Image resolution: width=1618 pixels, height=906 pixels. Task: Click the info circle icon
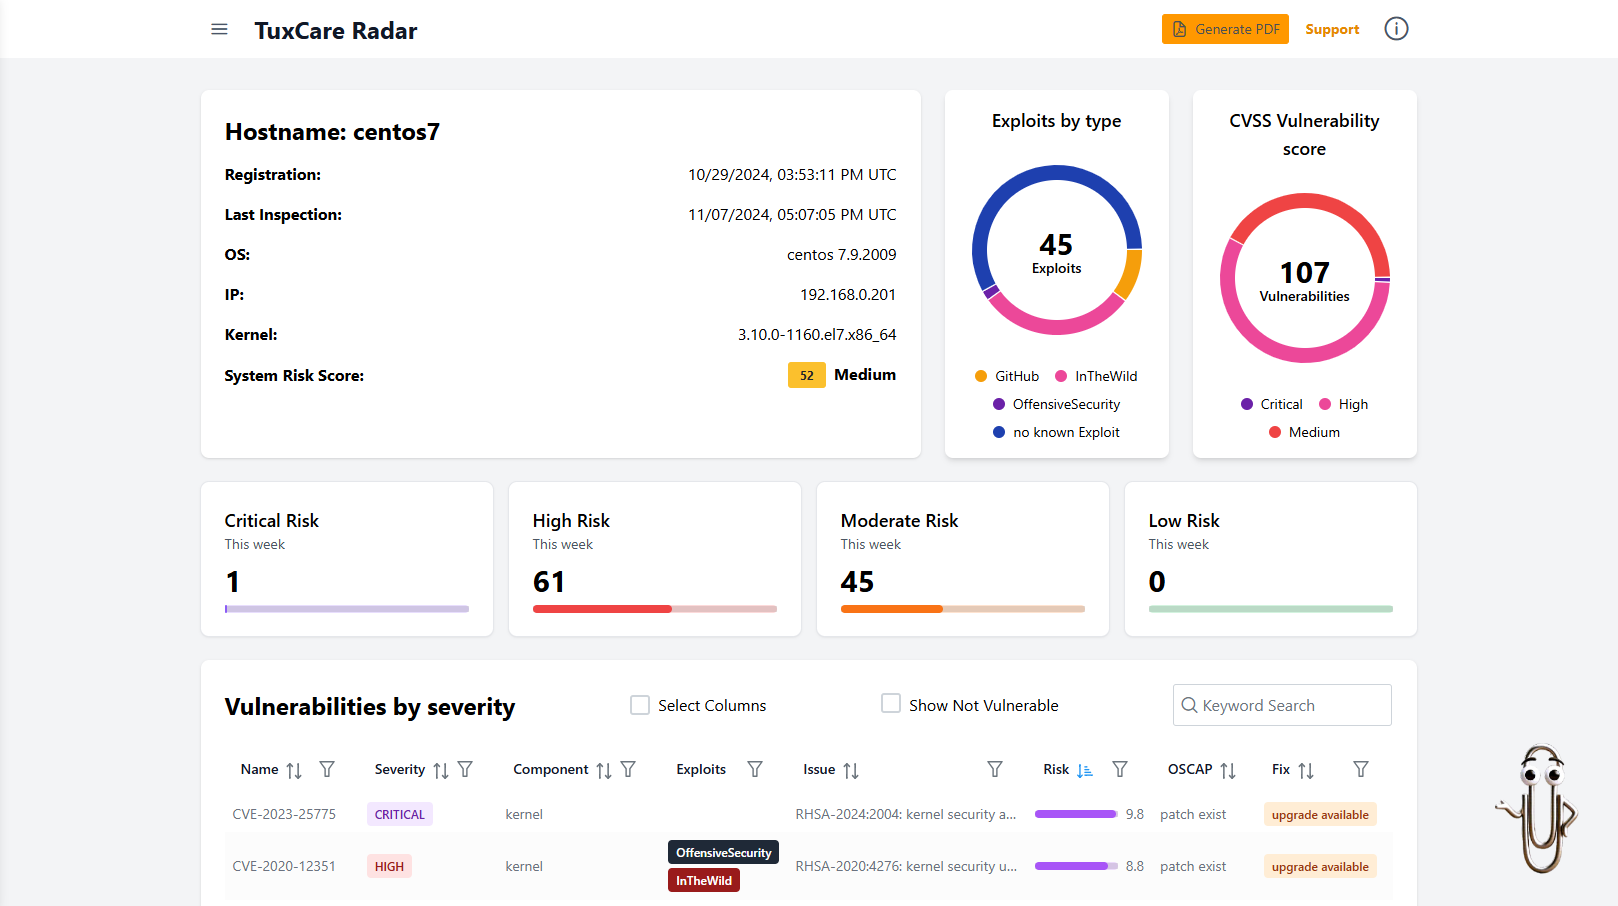click(x=1396, y=29)
